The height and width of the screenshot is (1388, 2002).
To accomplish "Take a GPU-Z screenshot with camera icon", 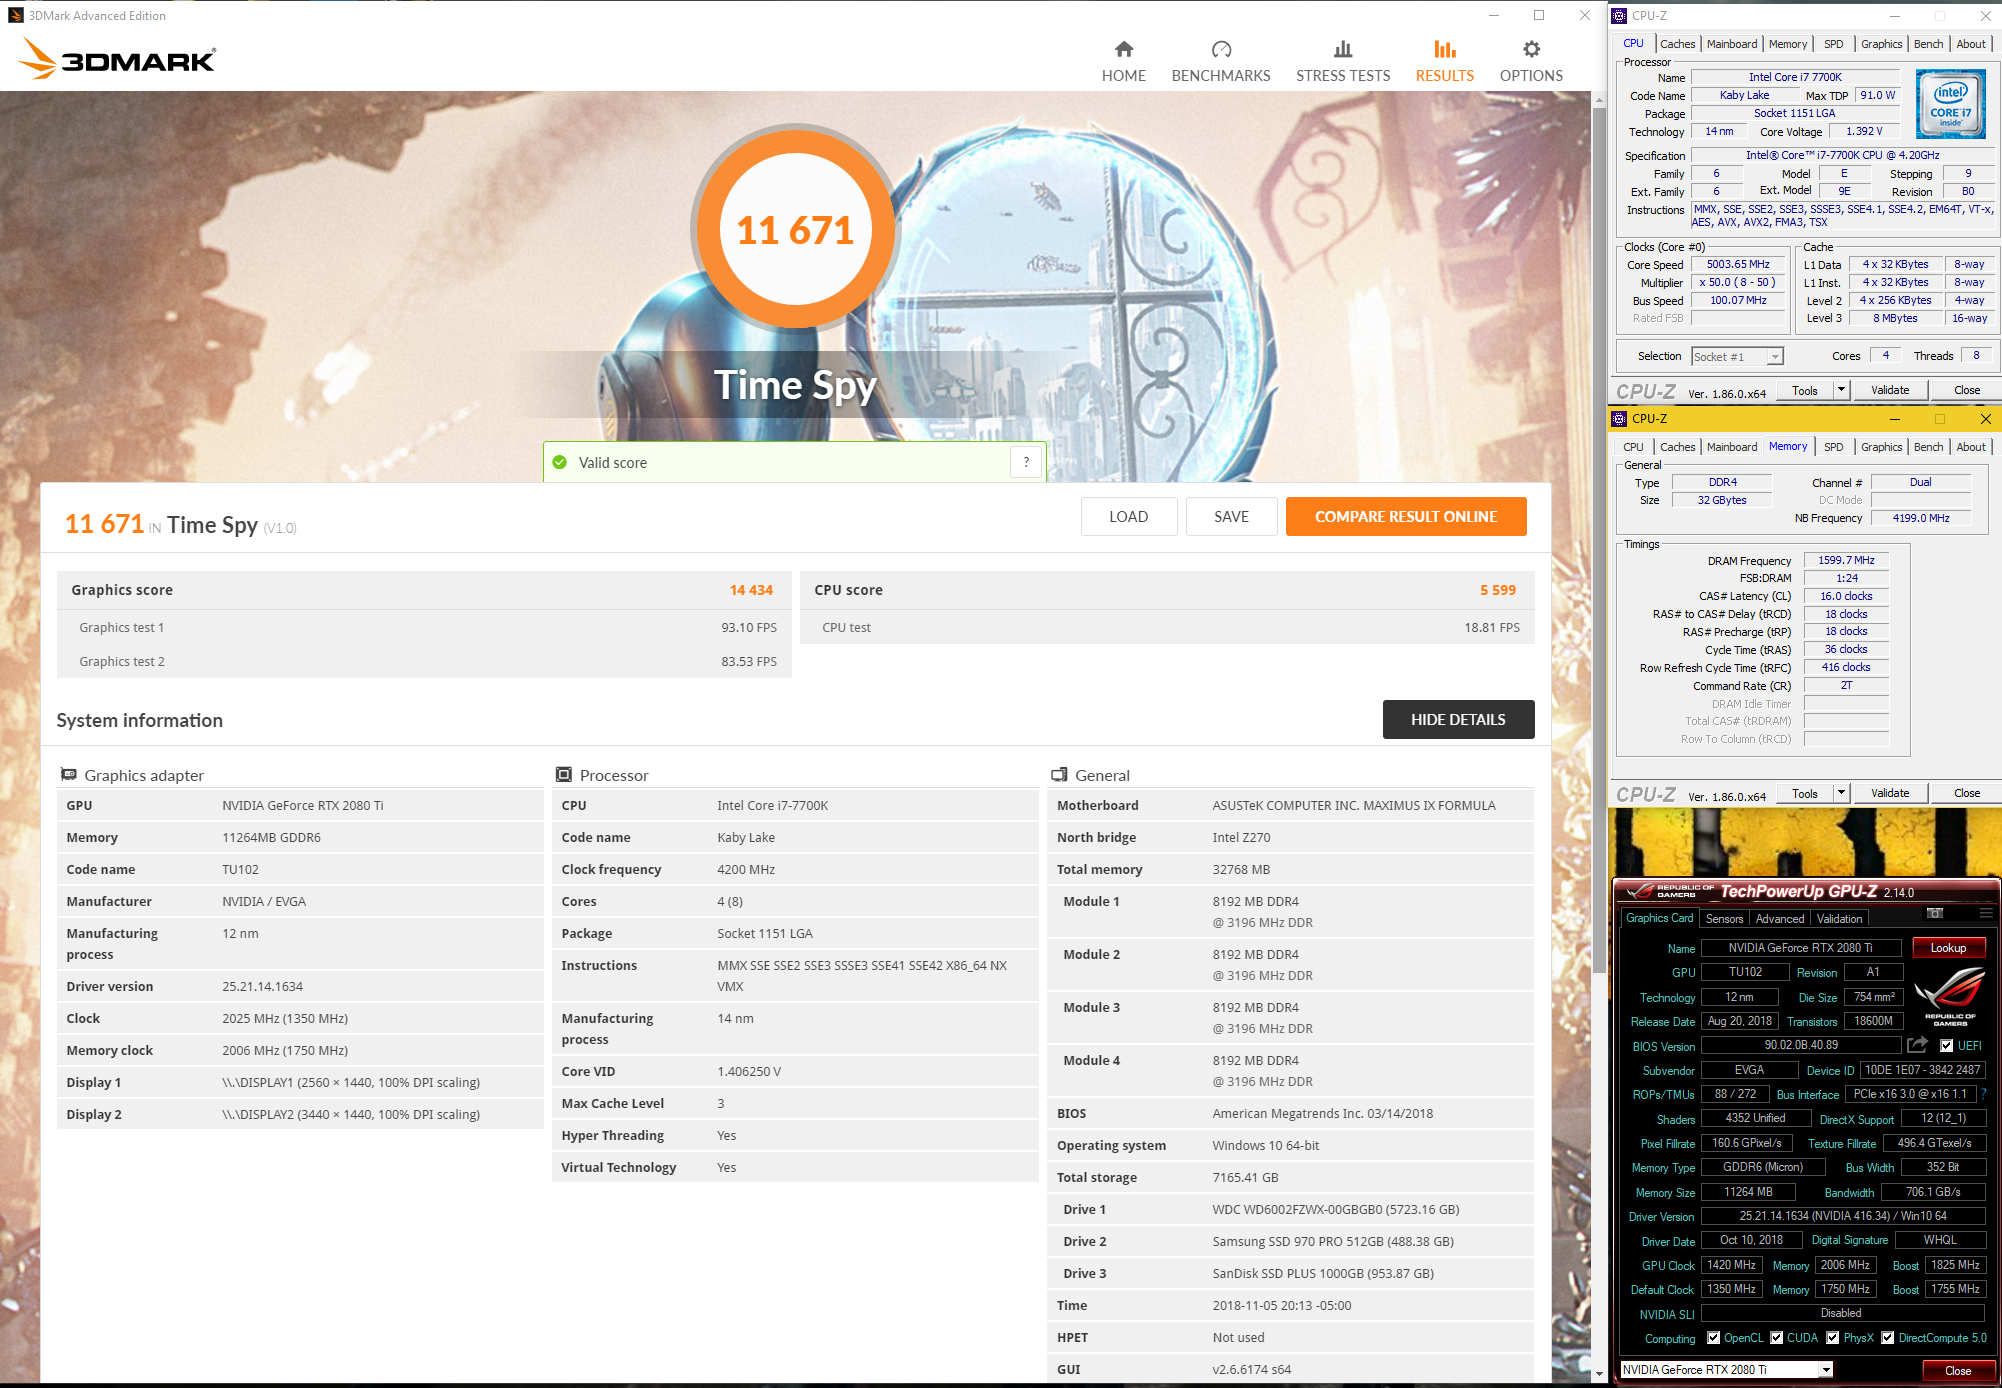I will point(1935,913).
